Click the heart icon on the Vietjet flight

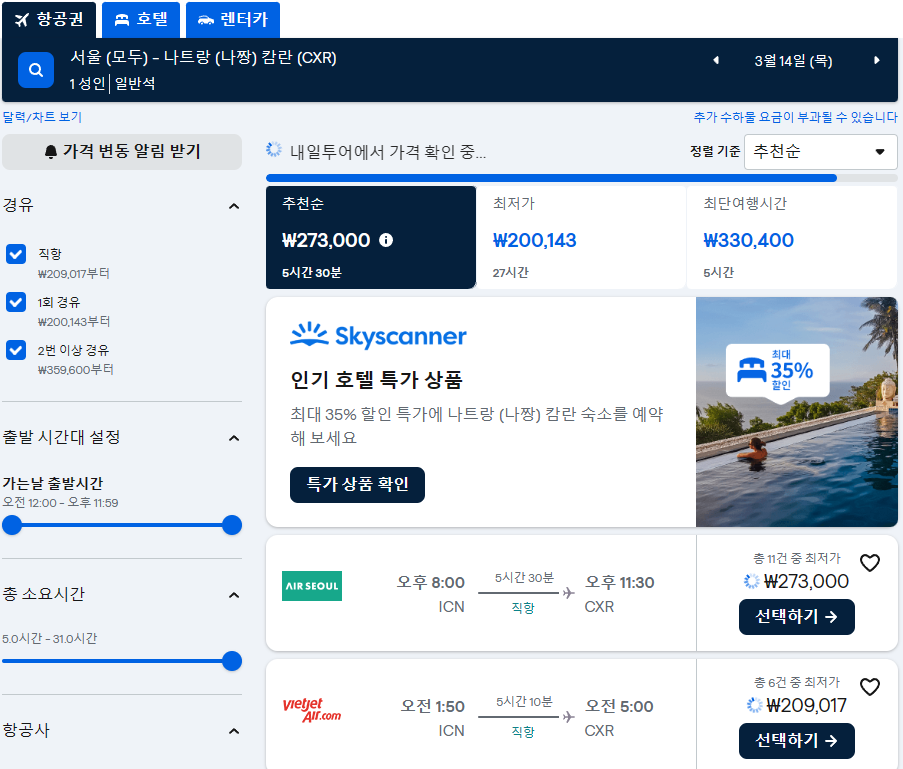click(x=869, y=687)
